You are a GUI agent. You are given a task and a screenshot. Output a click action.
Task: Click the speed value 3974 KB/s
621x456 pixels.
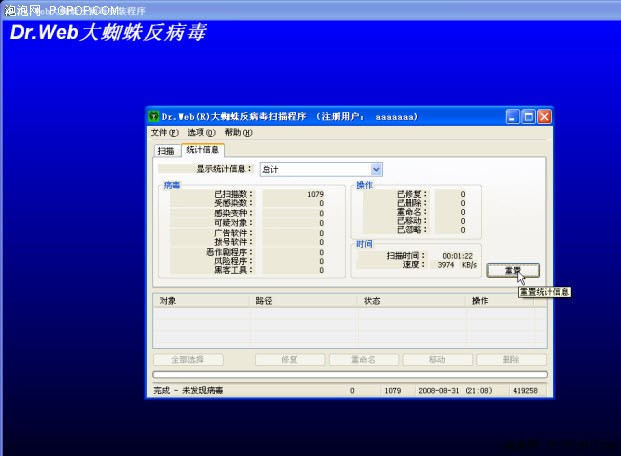[x=457, y=265]
